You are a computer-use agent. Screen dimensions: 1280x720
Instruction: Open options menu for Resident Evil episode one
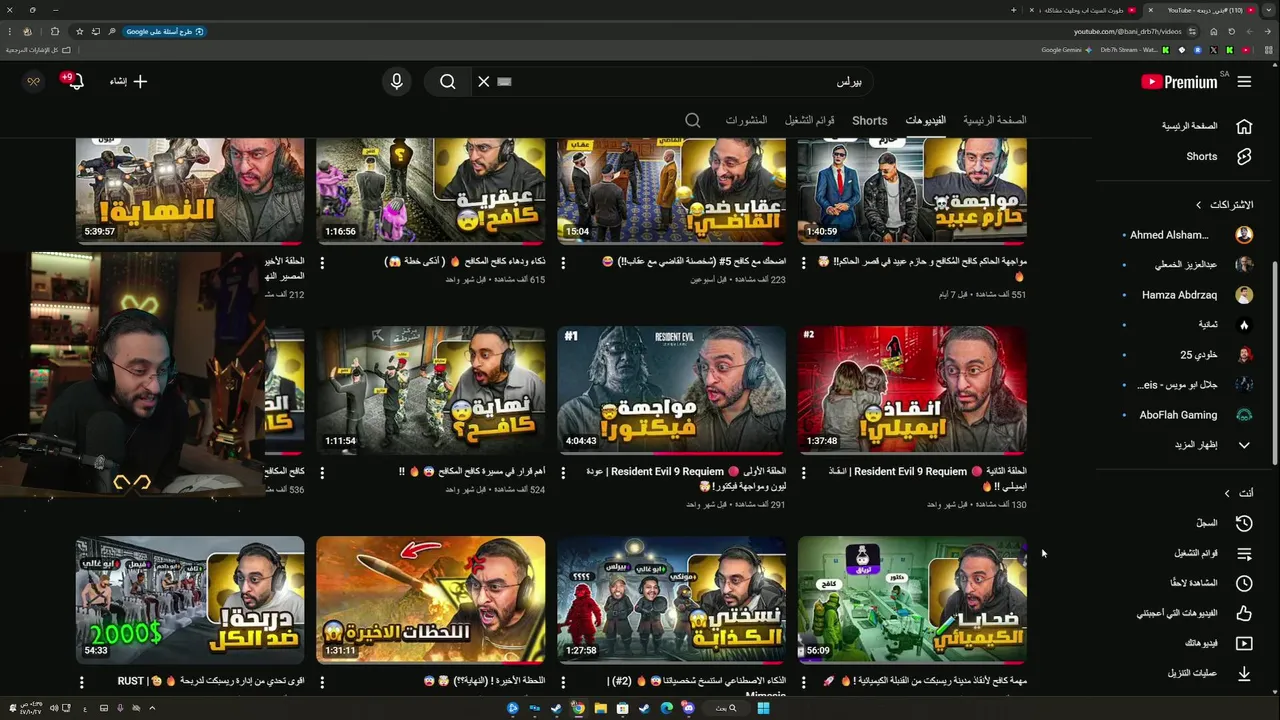pyautogui.click(x=563, y=472)
